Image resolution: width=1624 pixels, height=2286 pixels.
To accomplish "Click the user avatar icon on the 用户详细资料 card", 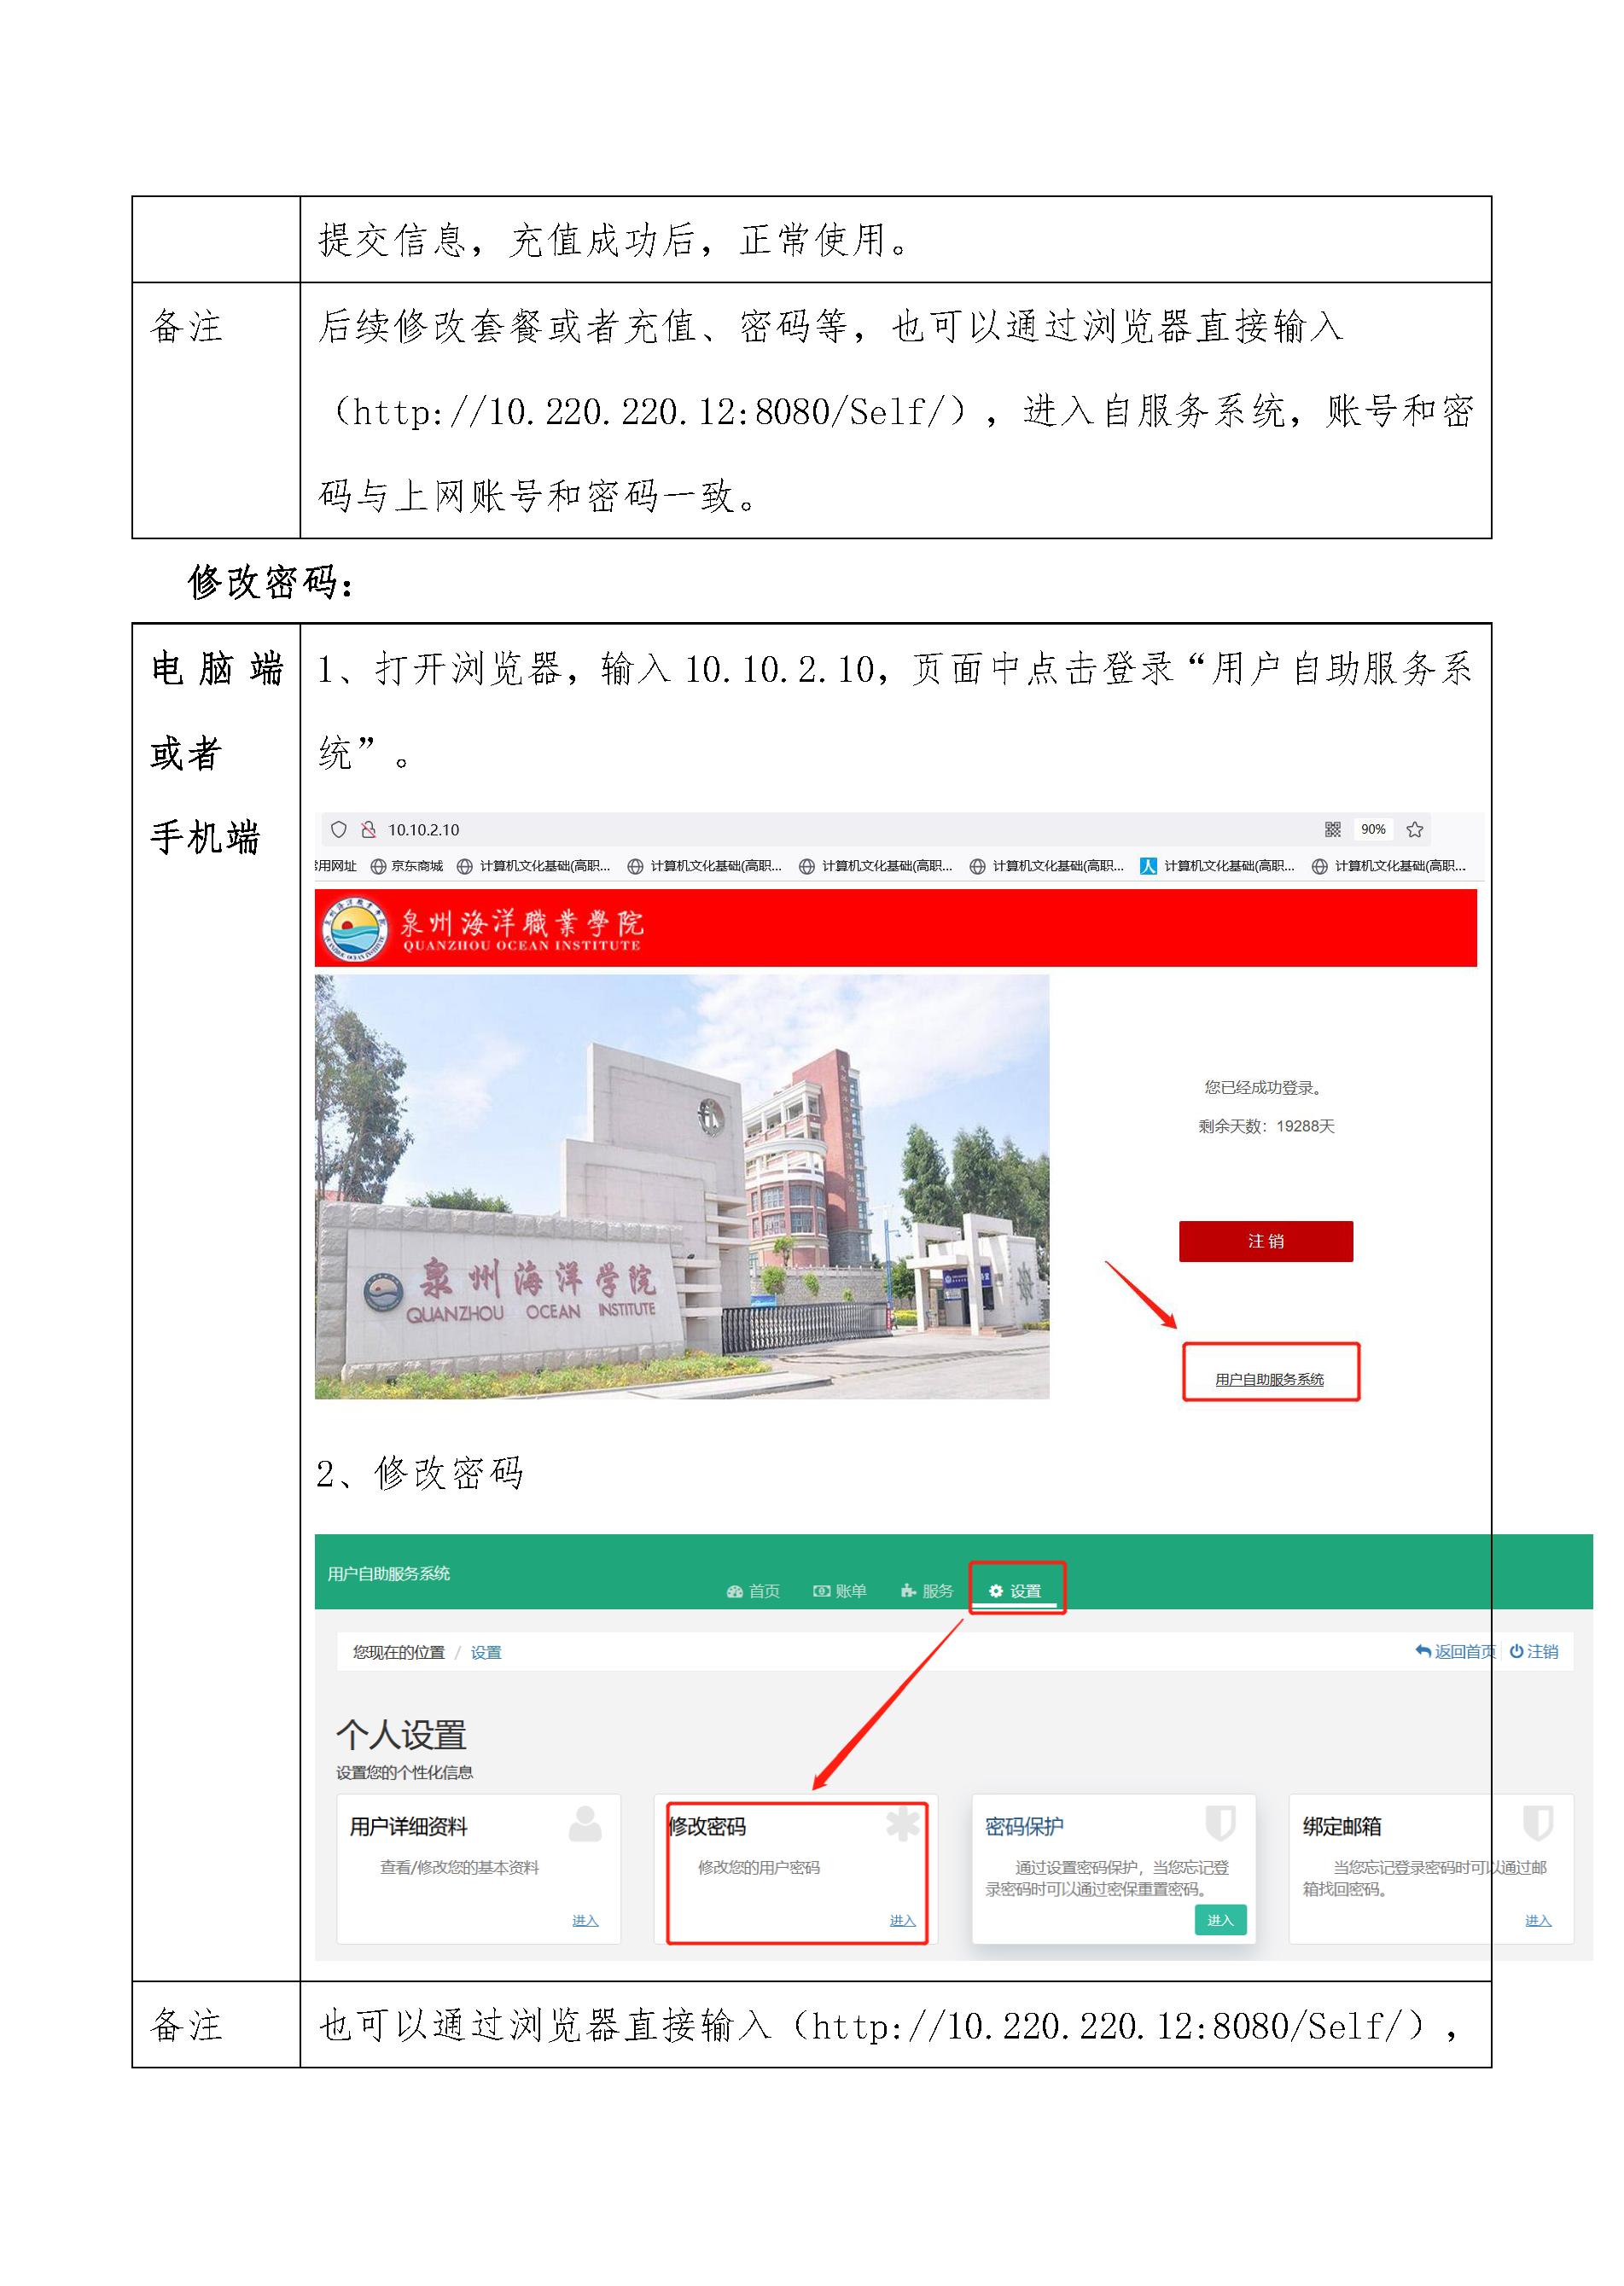I will (x=585, y=1823).
